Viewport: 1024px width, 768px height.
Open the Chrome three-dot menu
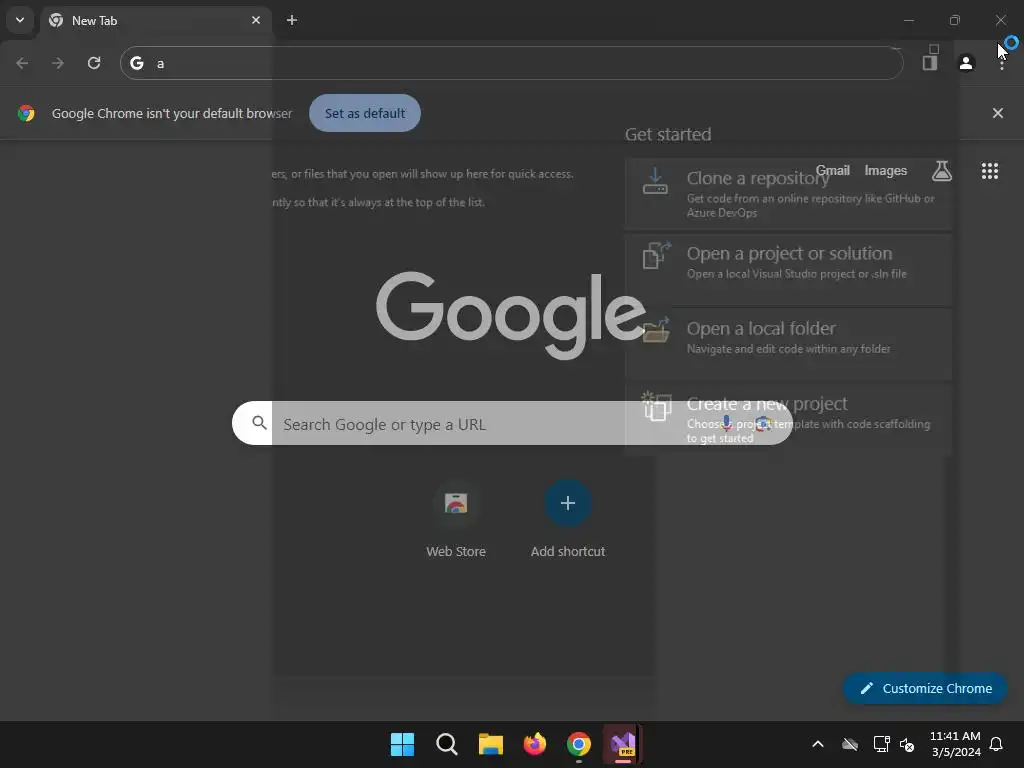tap(1002, 63)
